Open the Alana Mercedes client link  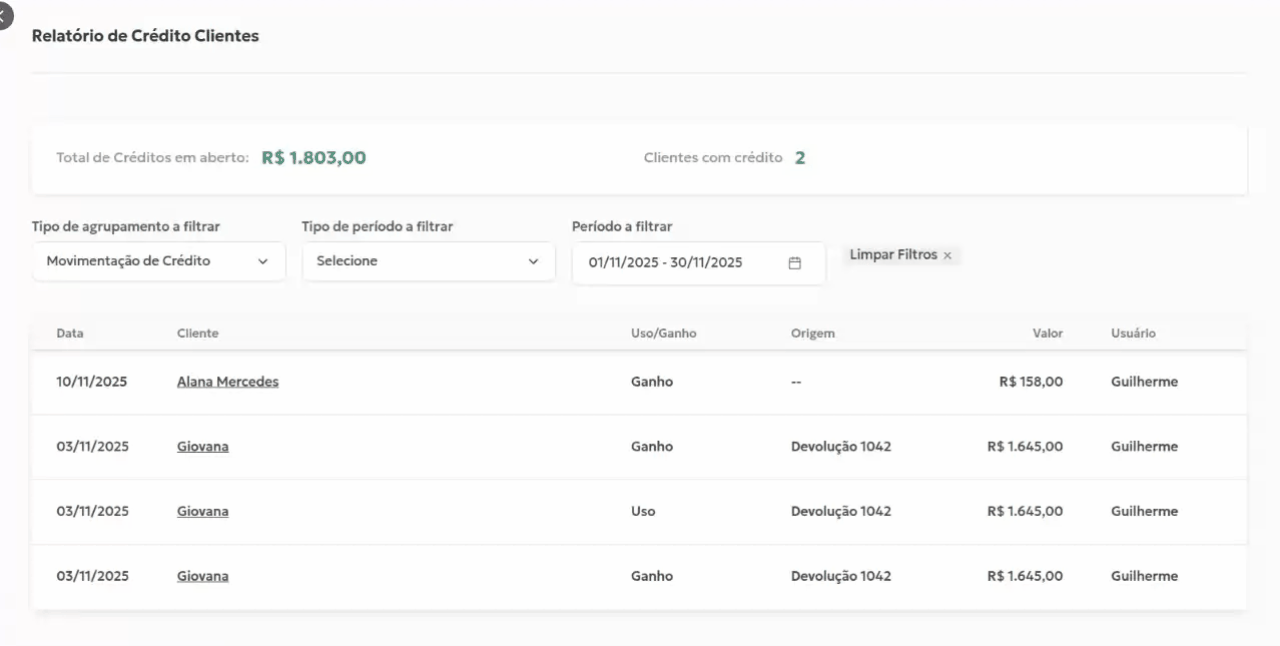click(x=227, y=382)
